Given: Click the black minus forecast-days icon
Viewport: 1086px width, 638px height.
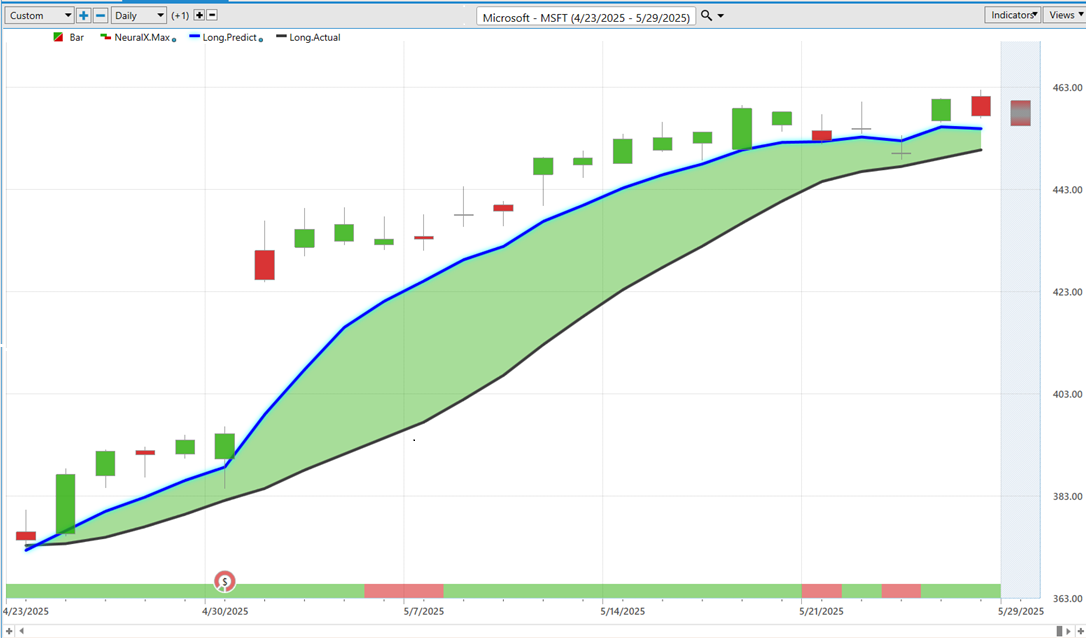Looking at the screenshot, I should coord(212,15).
